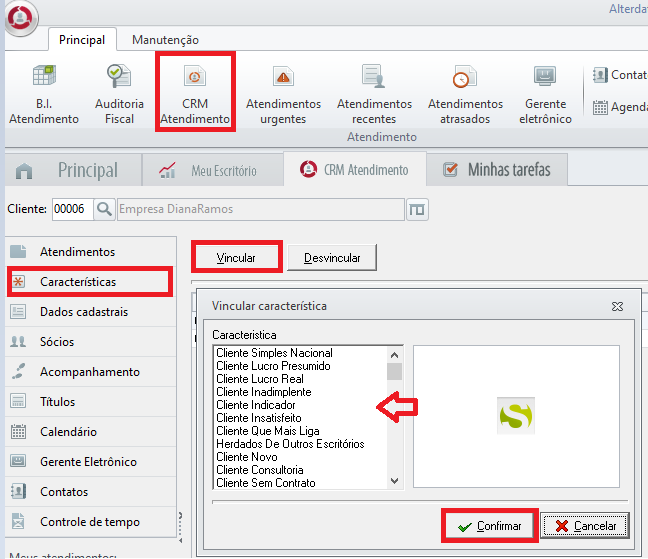648x559 pixels.
Task: Go to Principal home document tab
Action: coord(74,170)
